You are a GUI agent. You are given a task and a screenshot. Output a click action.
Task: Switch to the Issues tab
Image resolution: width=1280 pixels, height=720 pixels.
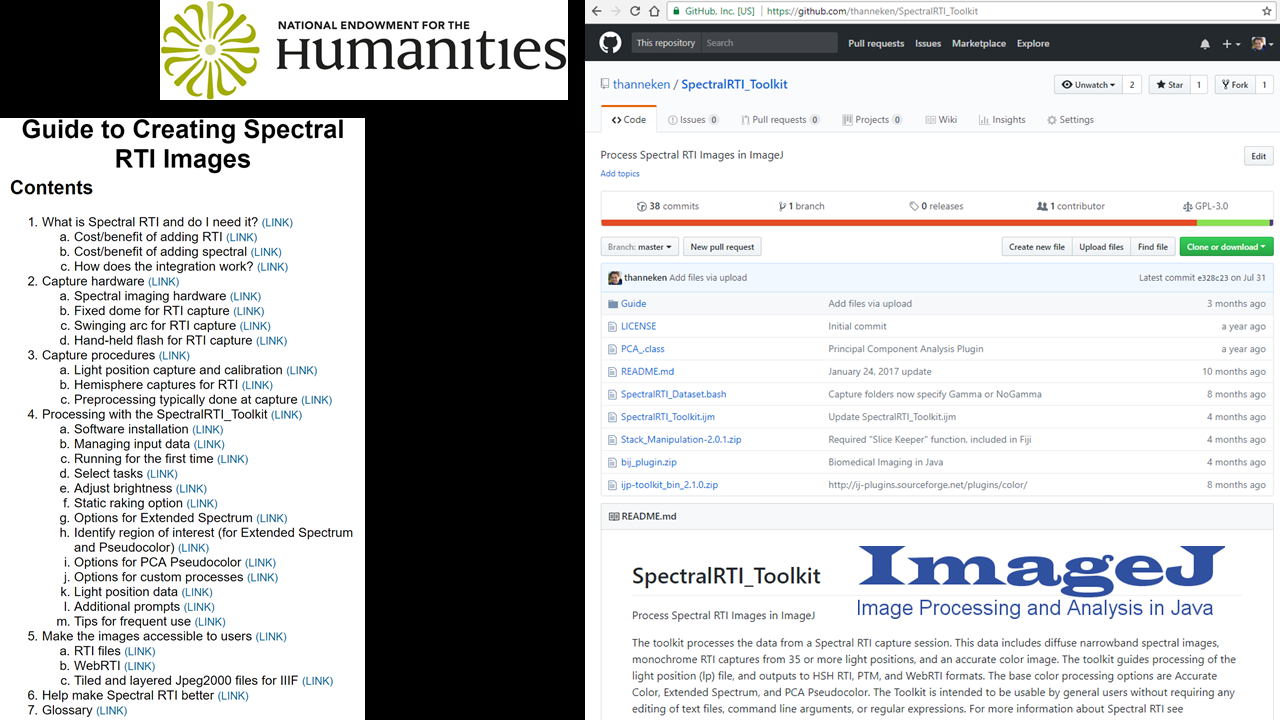tap(692, 120)
